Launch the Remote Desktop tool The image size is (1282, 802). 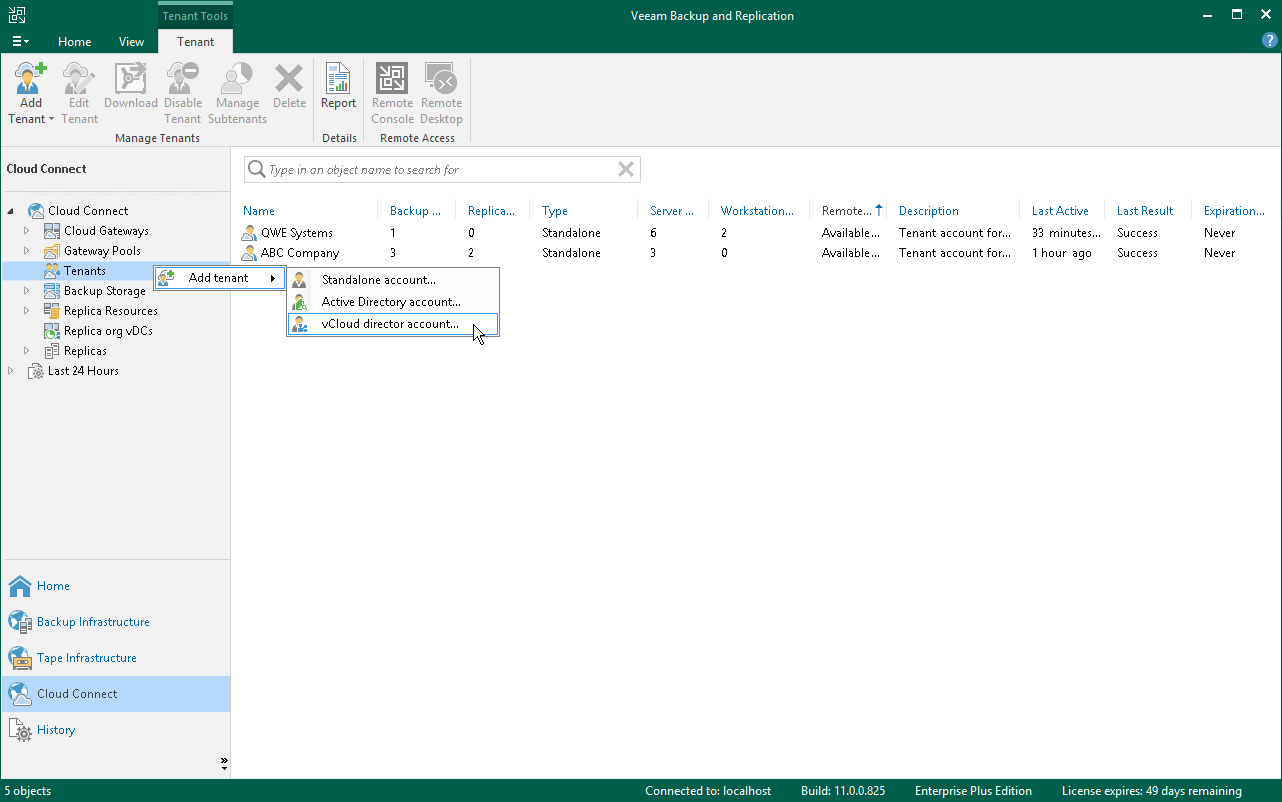(x=441, y=93)
